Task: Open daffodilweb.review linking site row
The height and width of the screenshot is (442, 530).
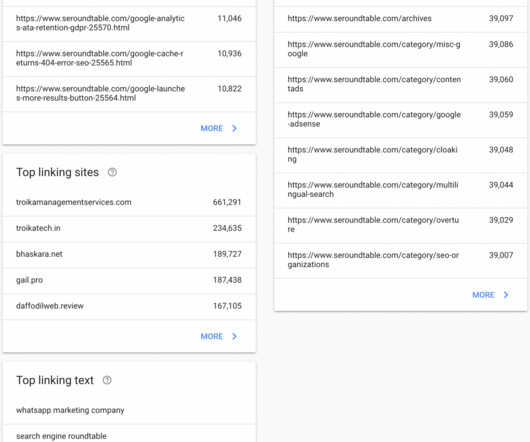Action: [129, 306]
